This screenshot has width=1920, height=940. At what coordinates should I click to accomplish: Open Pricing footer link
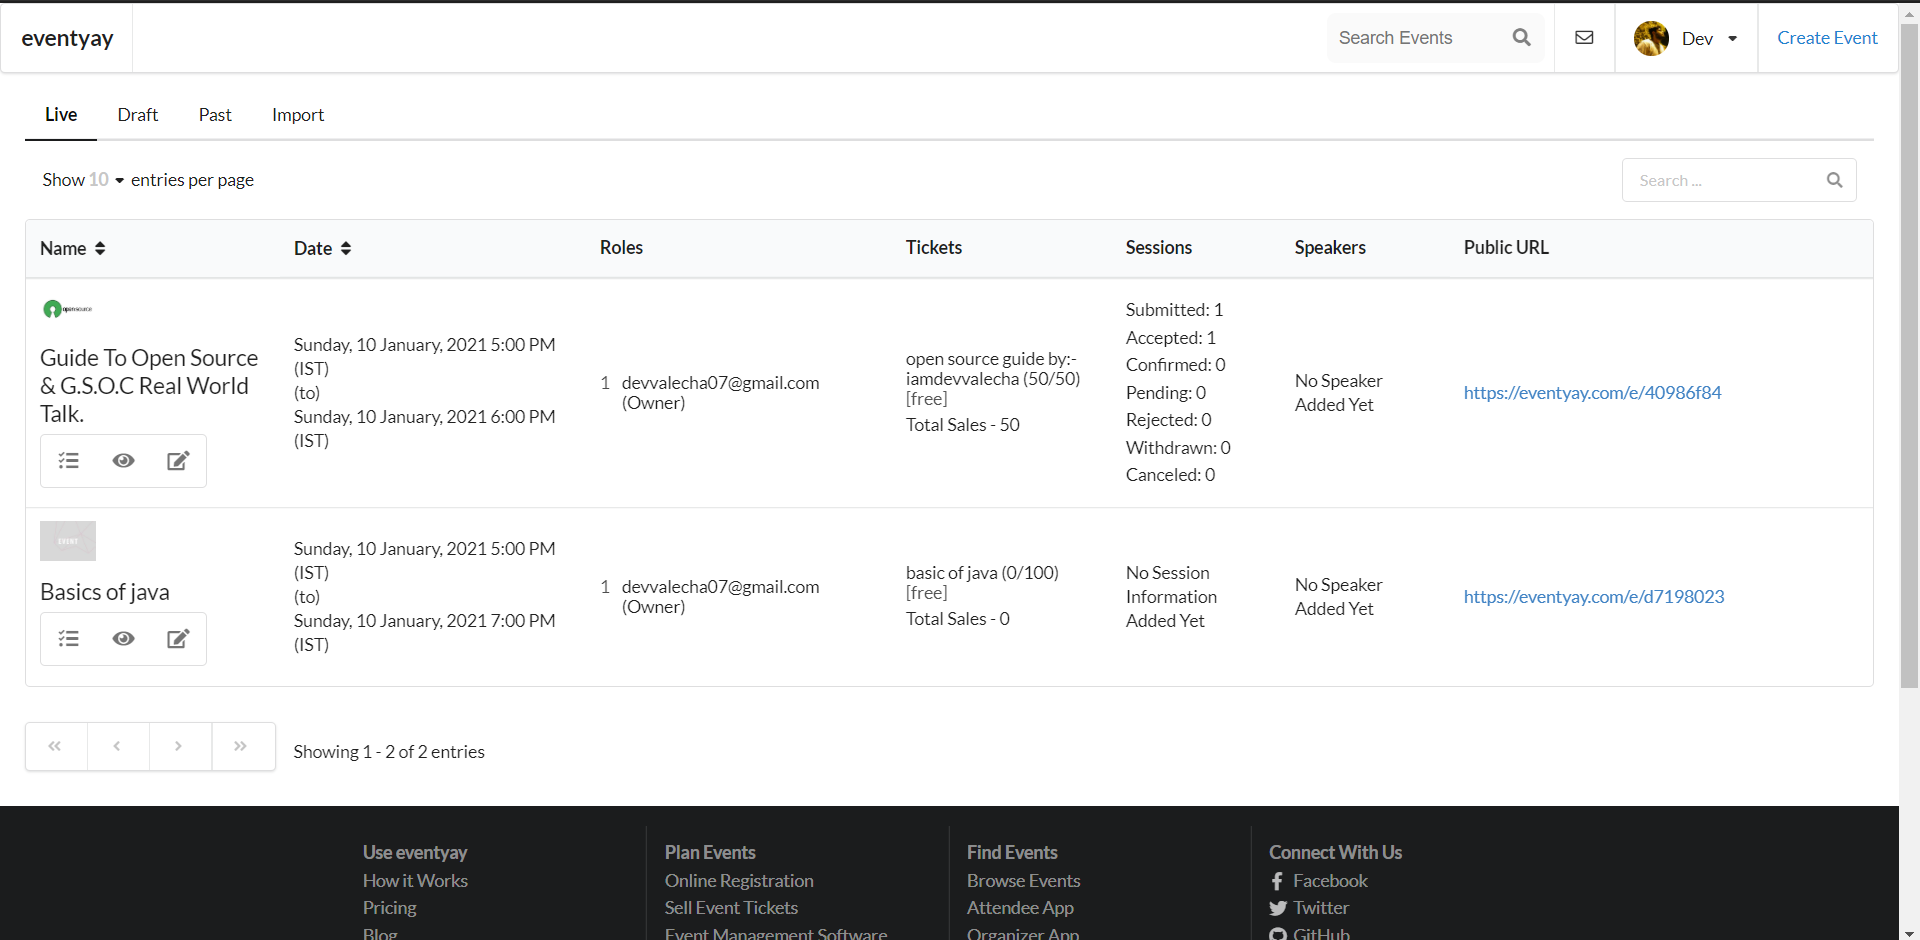[x=389, y=908]
